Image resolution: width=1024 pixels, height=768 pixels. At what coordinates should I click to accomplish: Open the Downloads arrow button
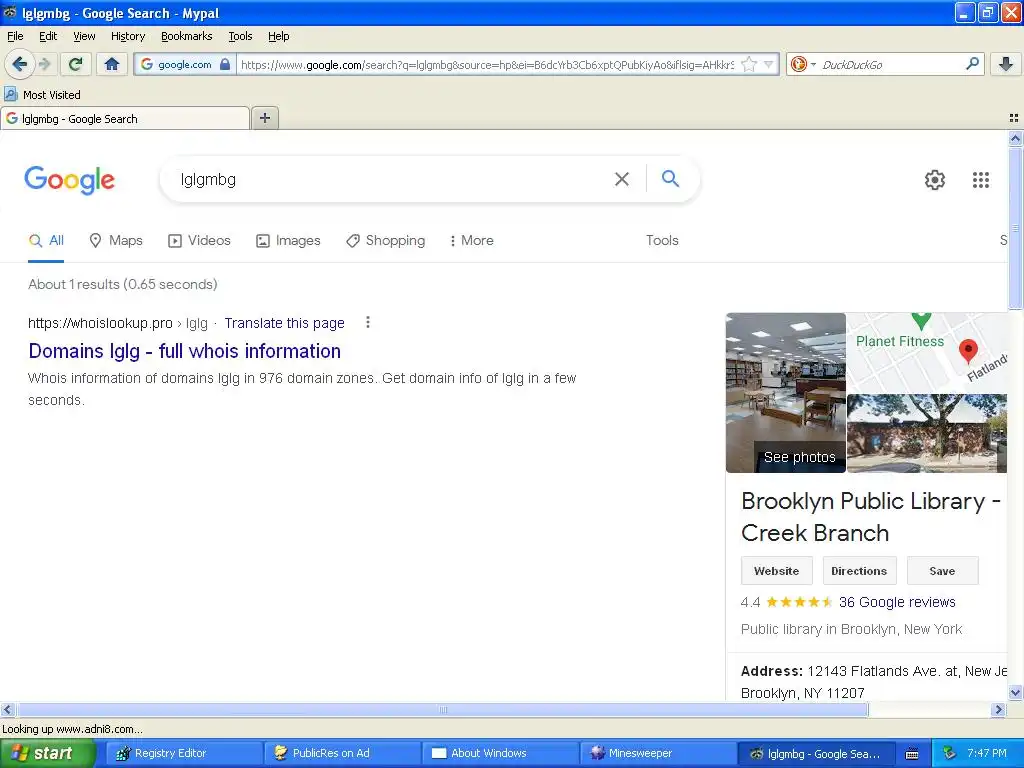coord(1006,64)
